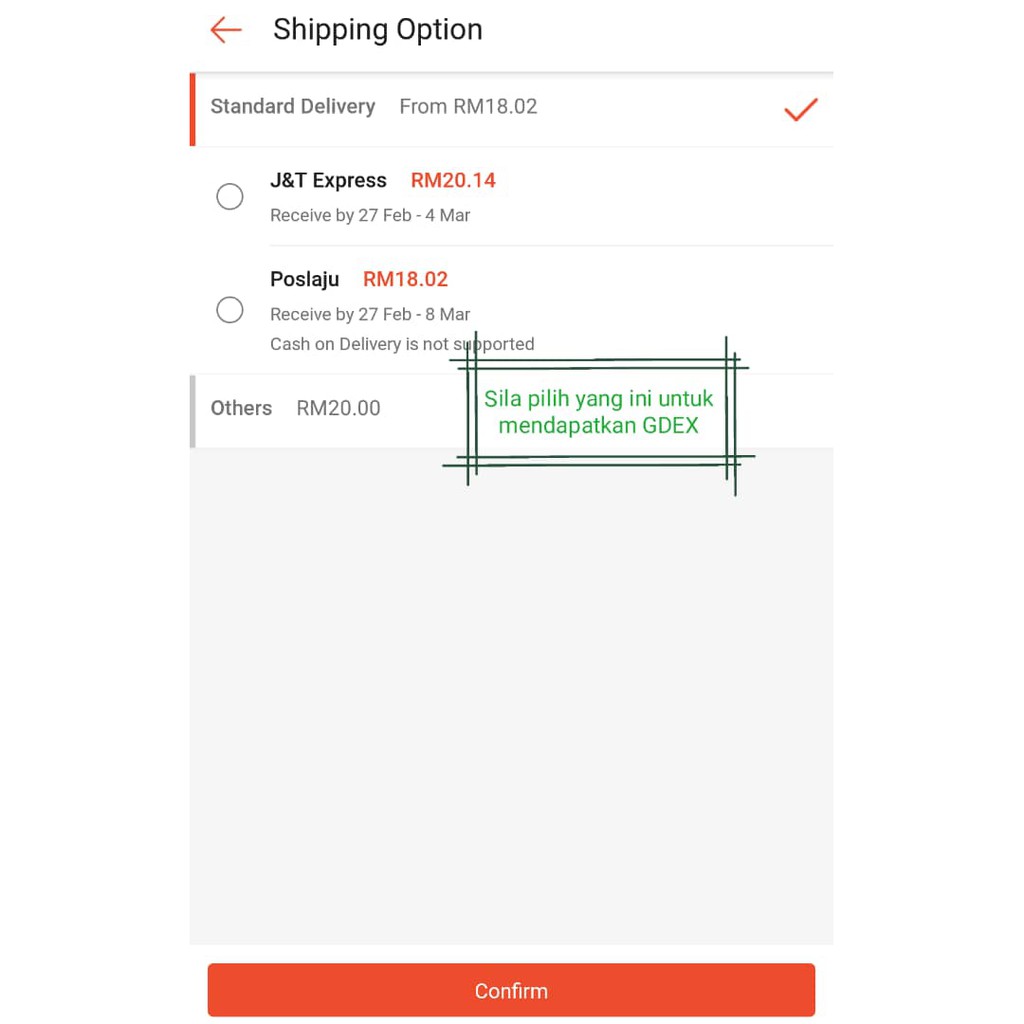The width and height of the screenshot is (1024, 1024).
Task: Tap the "Receive by 27 Feb - 8 Mar" text
Action: coord(370,314)
